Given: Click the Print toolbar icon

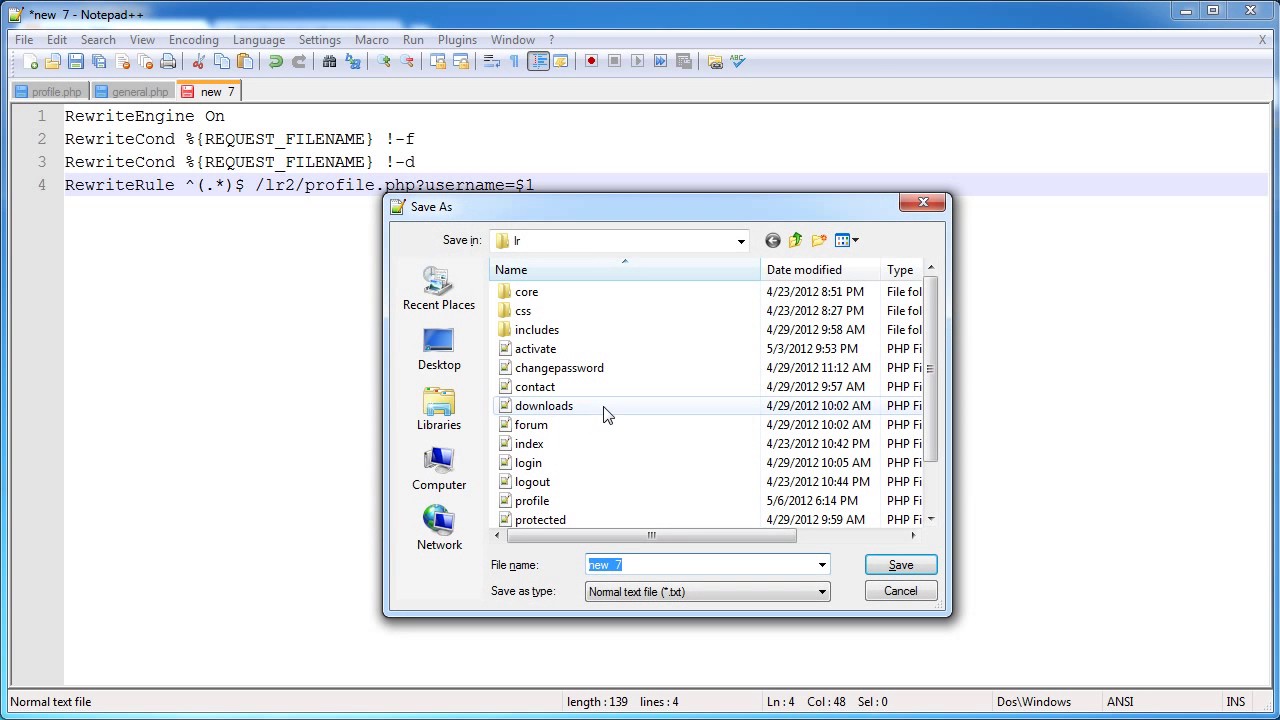Looking at the screenshot, I should pyautogui.click(x=168, y=62).
